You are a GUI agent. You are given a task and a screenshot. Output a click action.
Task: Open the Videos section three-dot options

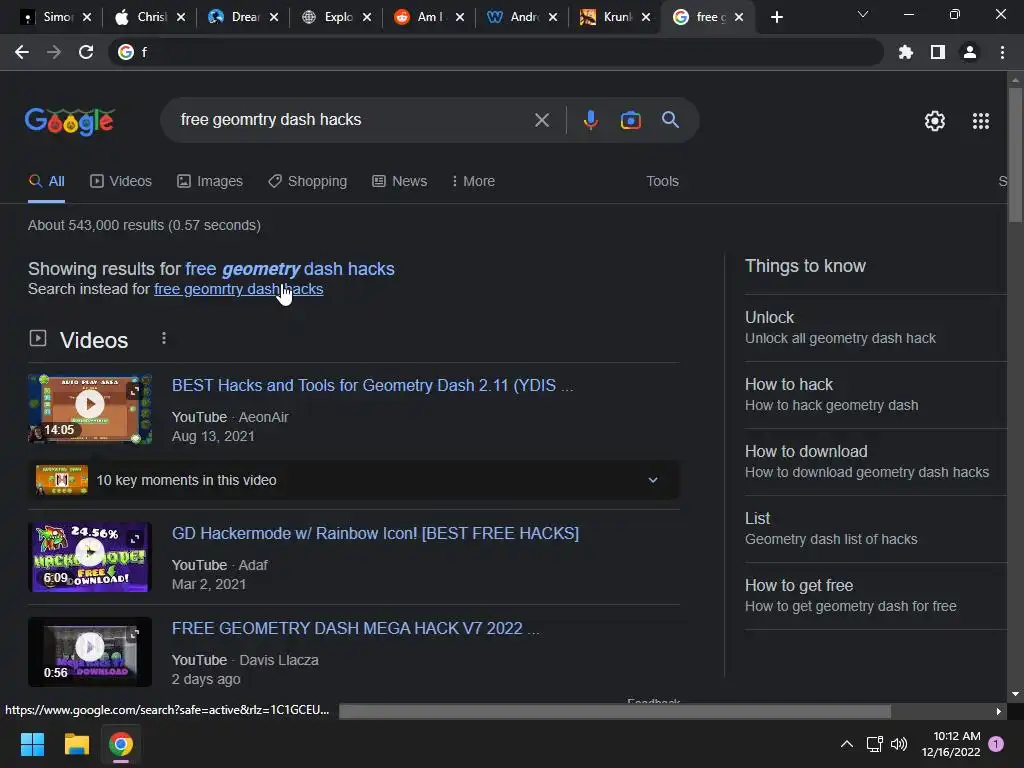point(164,338)
